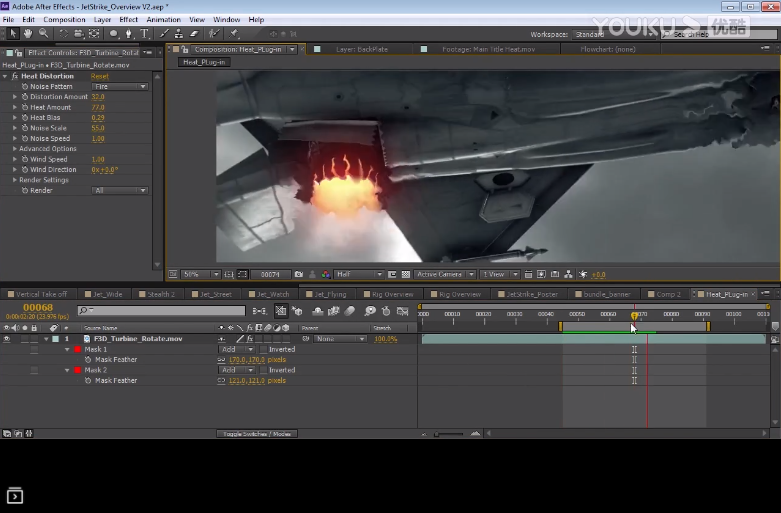Switch to JetStrike_Poster timeline tab
The height and width of the screenshot is (513, 781).
532,294
